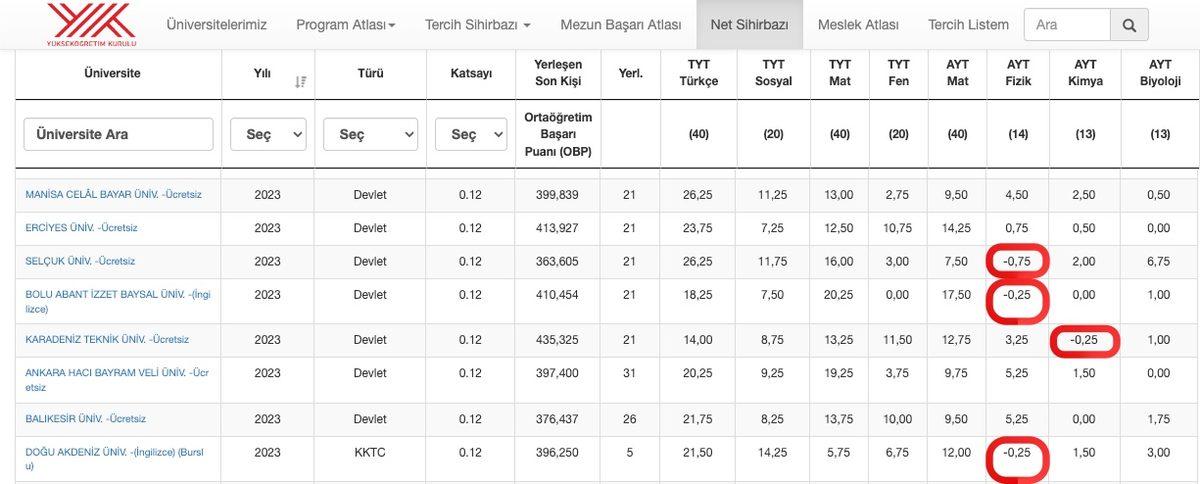This screenshot has height=484, width=1200.
Task: Open the Katsayı Seç filter dropdown
Action: click(x=471, y=134)
